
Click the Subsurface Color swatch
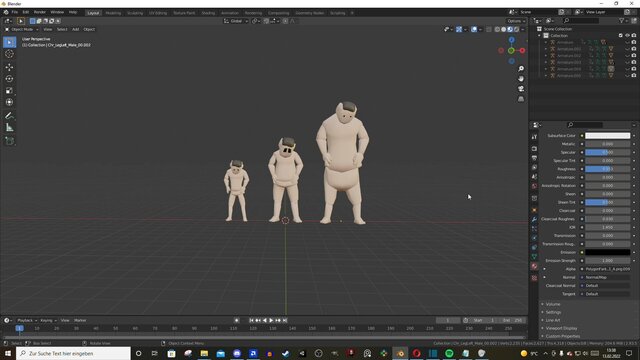tap(607, 136)
